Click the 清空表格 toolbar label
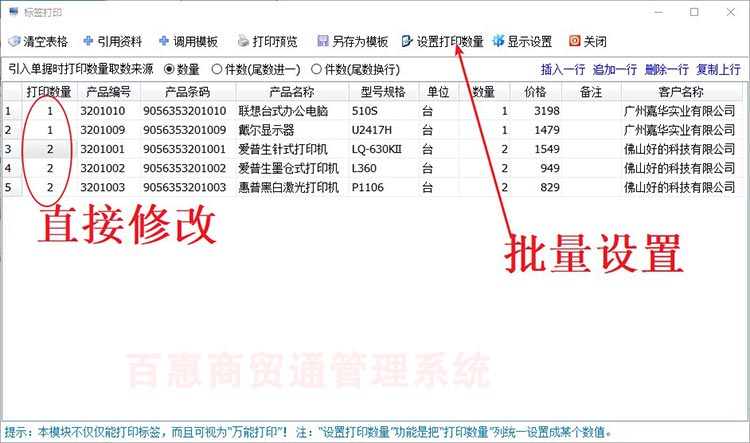Screen dimensions: 750x443 coord(45,42)
